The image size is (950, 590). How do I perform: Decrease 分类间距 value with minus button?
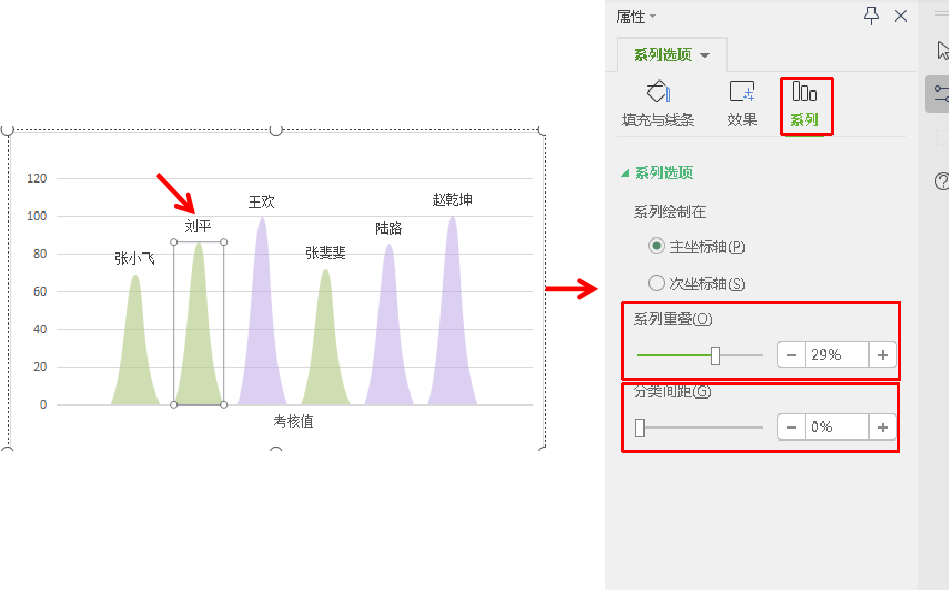(x=791, y=427)
